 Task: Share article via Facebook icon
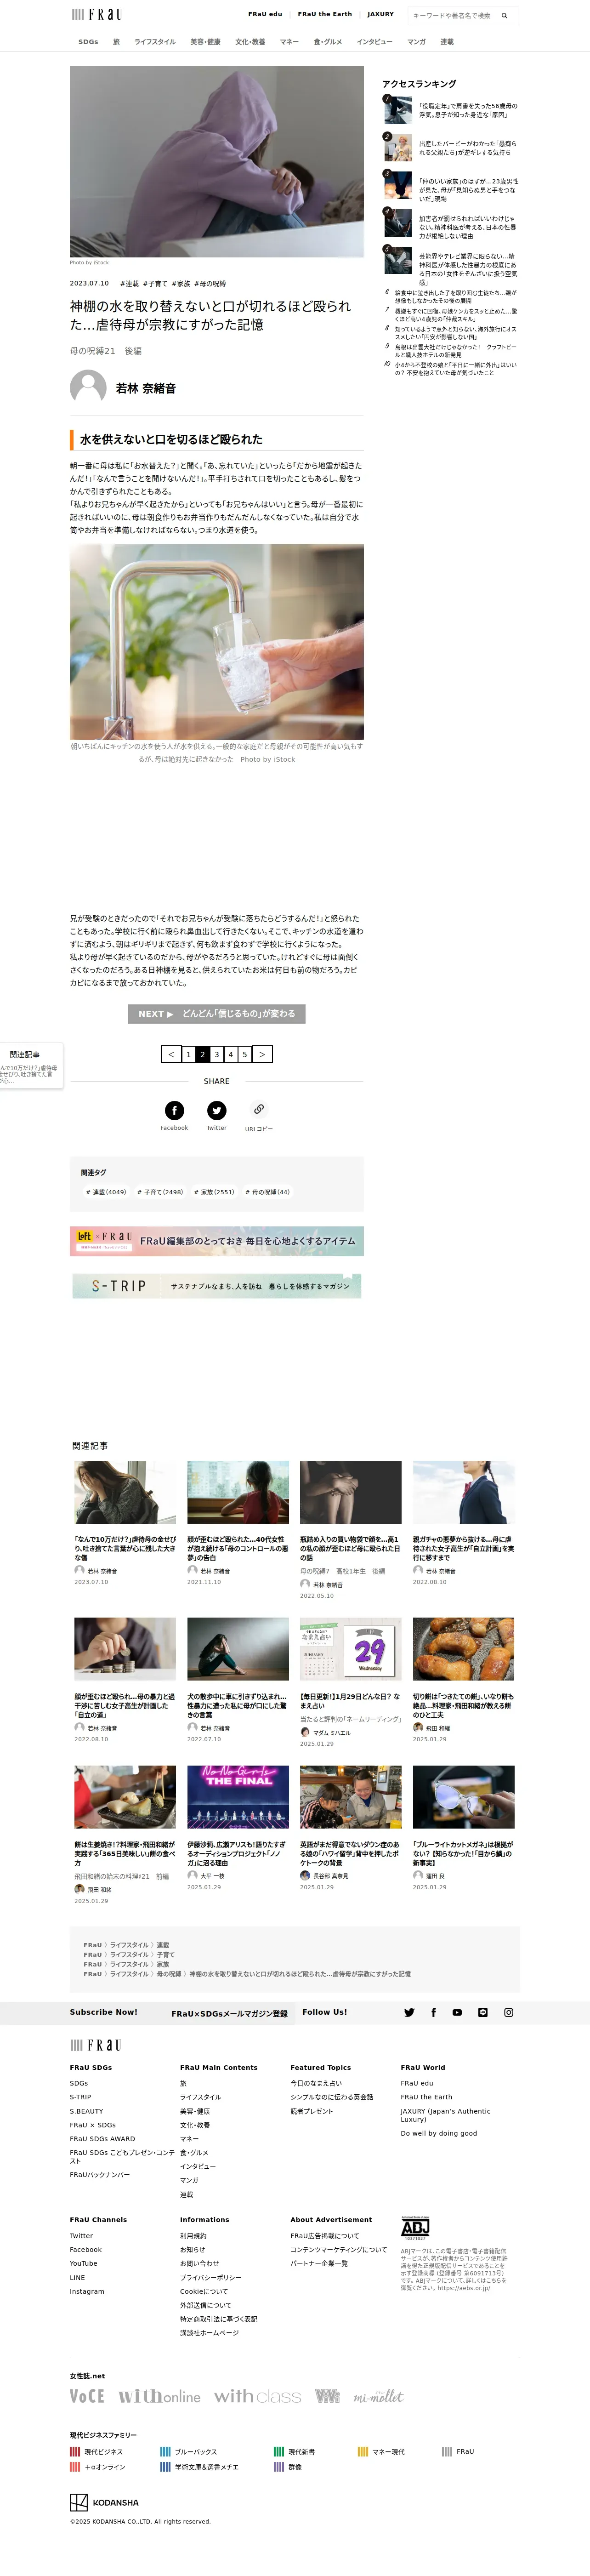(174, 1110)
